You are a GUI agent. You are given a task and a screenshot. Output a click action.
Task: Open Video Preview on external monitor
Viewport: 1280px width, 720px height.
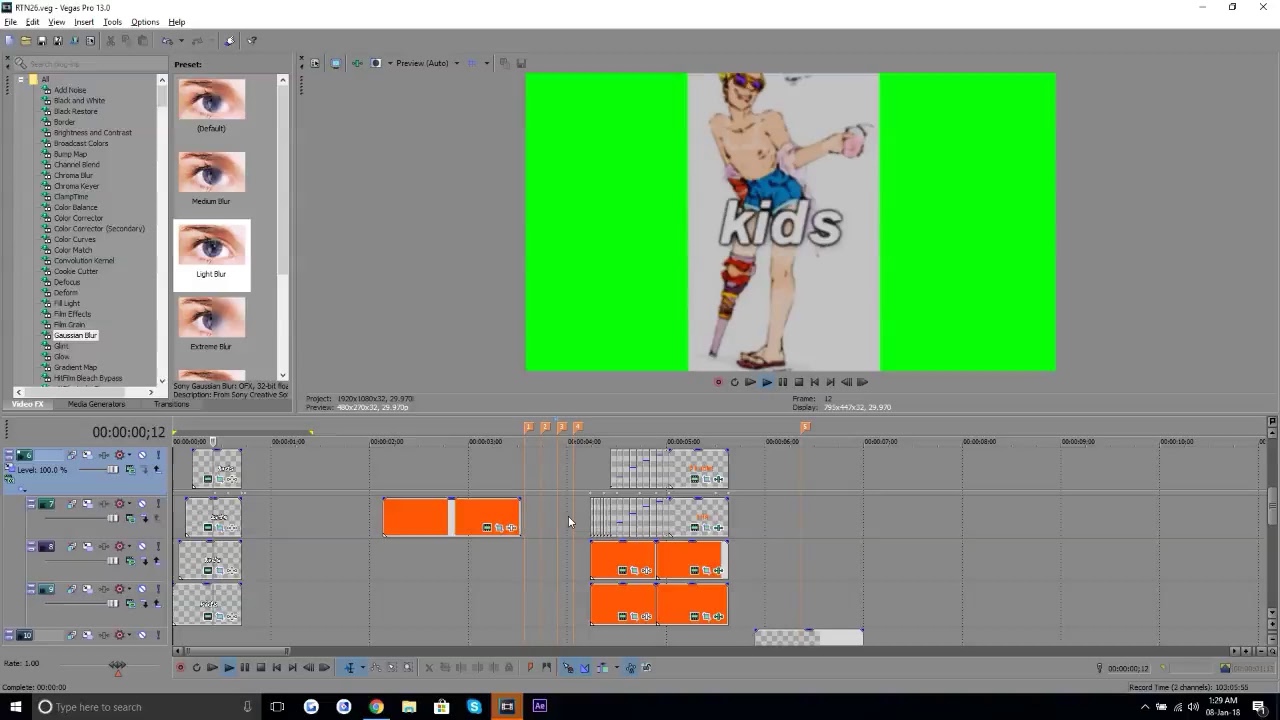point(335,63)
